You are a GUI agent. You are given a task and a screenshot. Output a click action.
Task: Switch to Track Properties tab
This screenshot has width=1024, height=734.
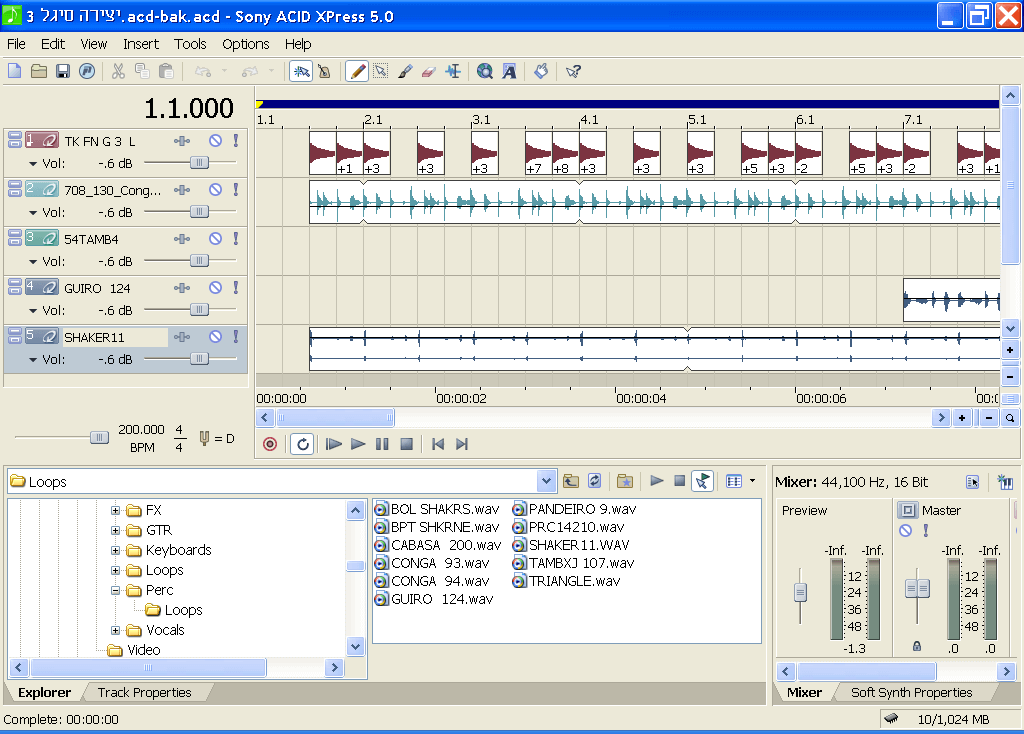(x=144, y=692)
